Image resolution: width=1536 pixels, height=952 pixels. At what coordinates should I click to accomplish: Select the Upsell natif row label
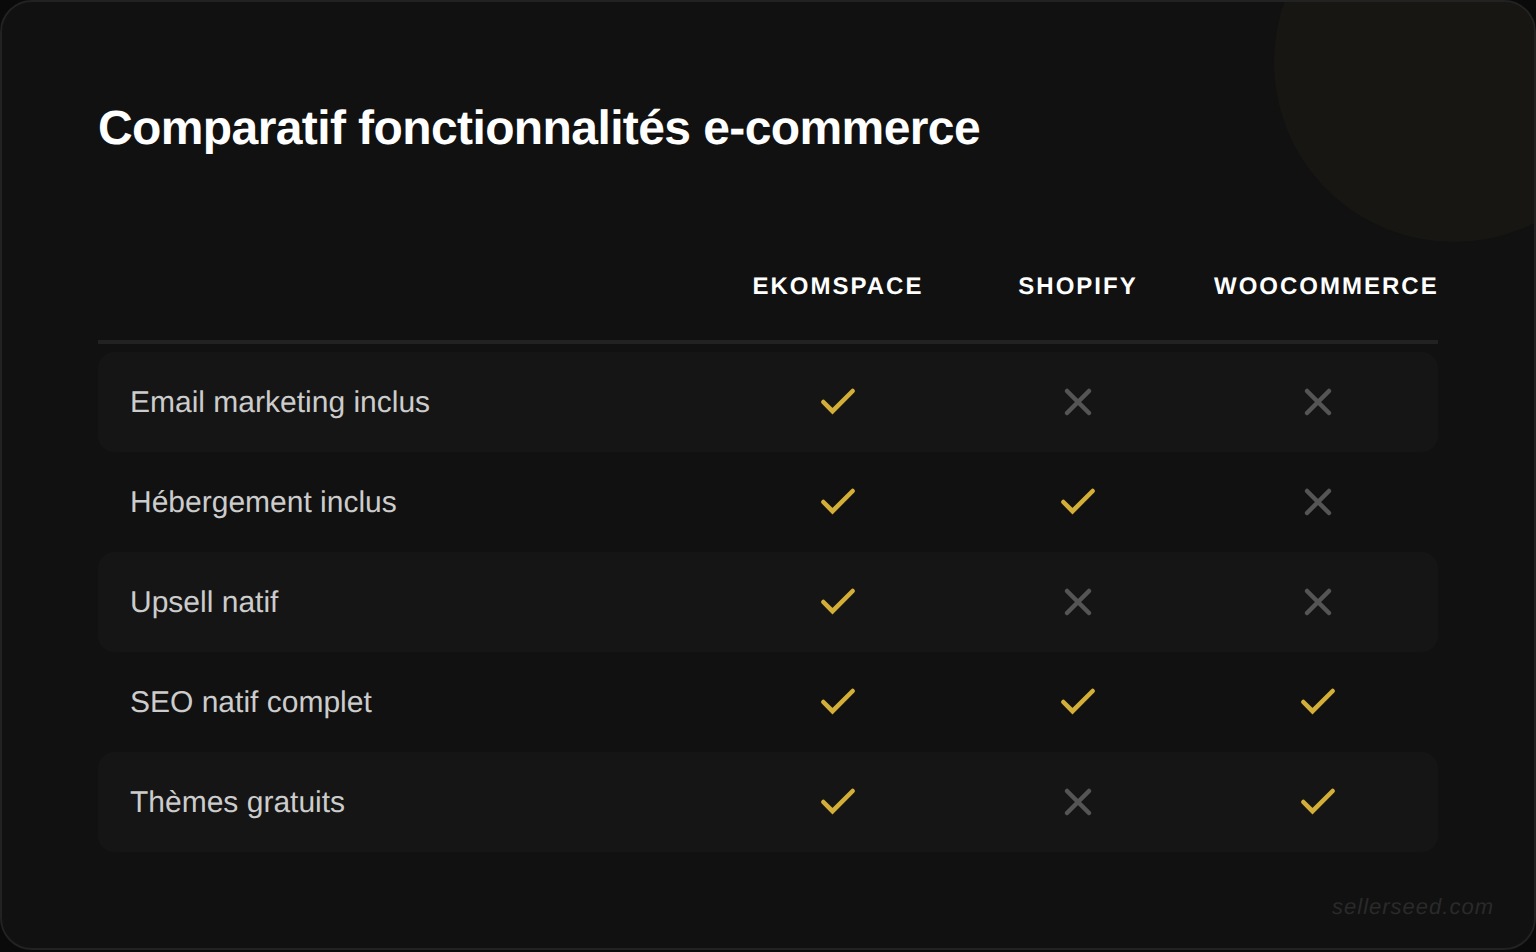point(205,602)
